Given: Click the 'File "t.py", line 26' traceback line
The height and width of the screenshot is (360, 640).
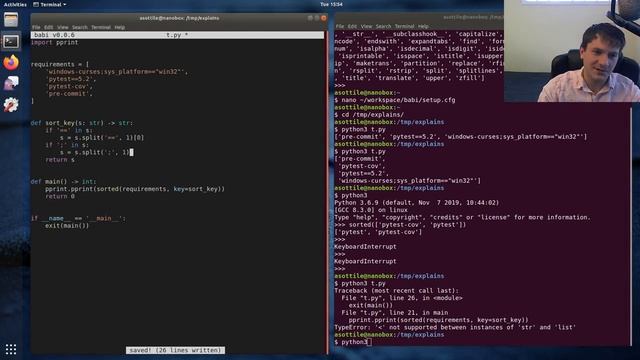Looking at the screenshot, I should tap(402, 298).
